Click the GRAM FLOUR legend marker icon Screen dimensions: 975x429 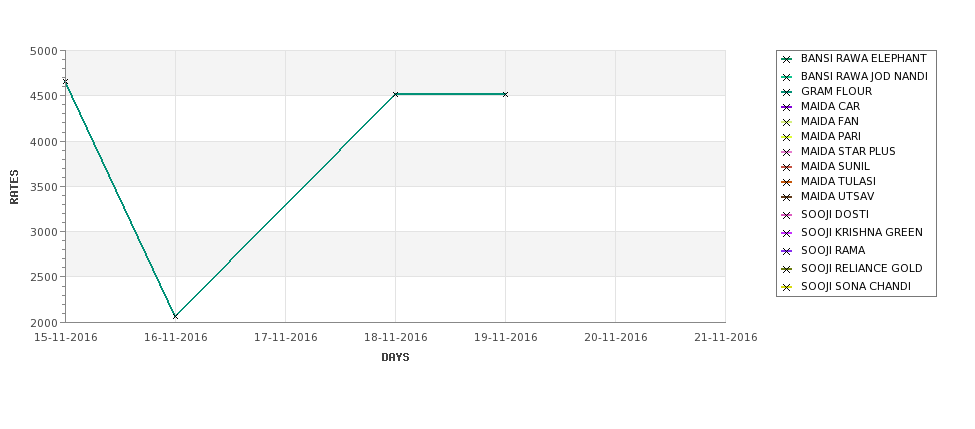point(786,93)
